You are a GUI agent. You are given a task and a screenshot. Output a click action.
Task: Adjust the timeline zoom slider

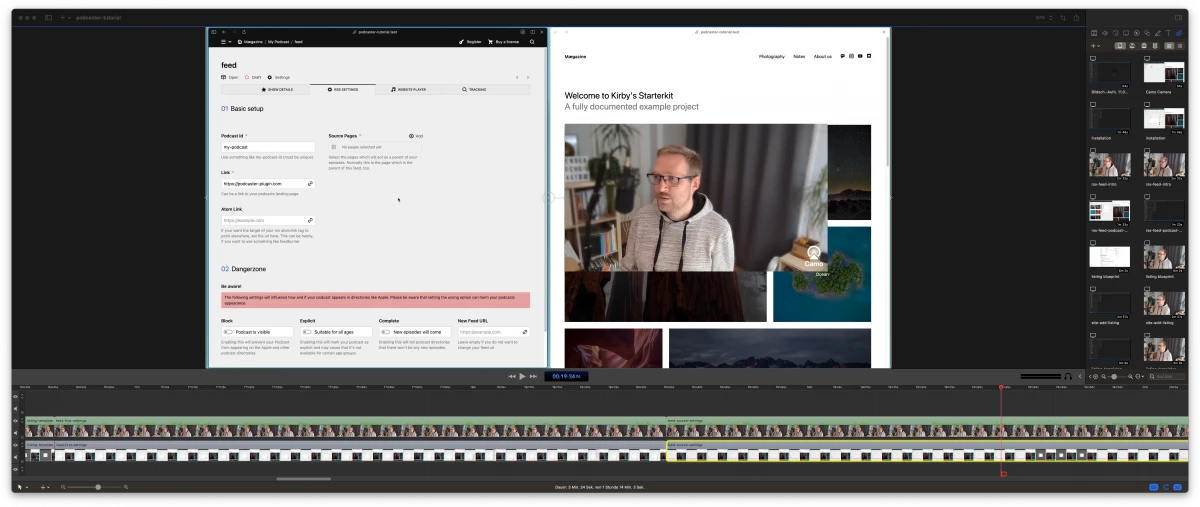tap(98, 487)
